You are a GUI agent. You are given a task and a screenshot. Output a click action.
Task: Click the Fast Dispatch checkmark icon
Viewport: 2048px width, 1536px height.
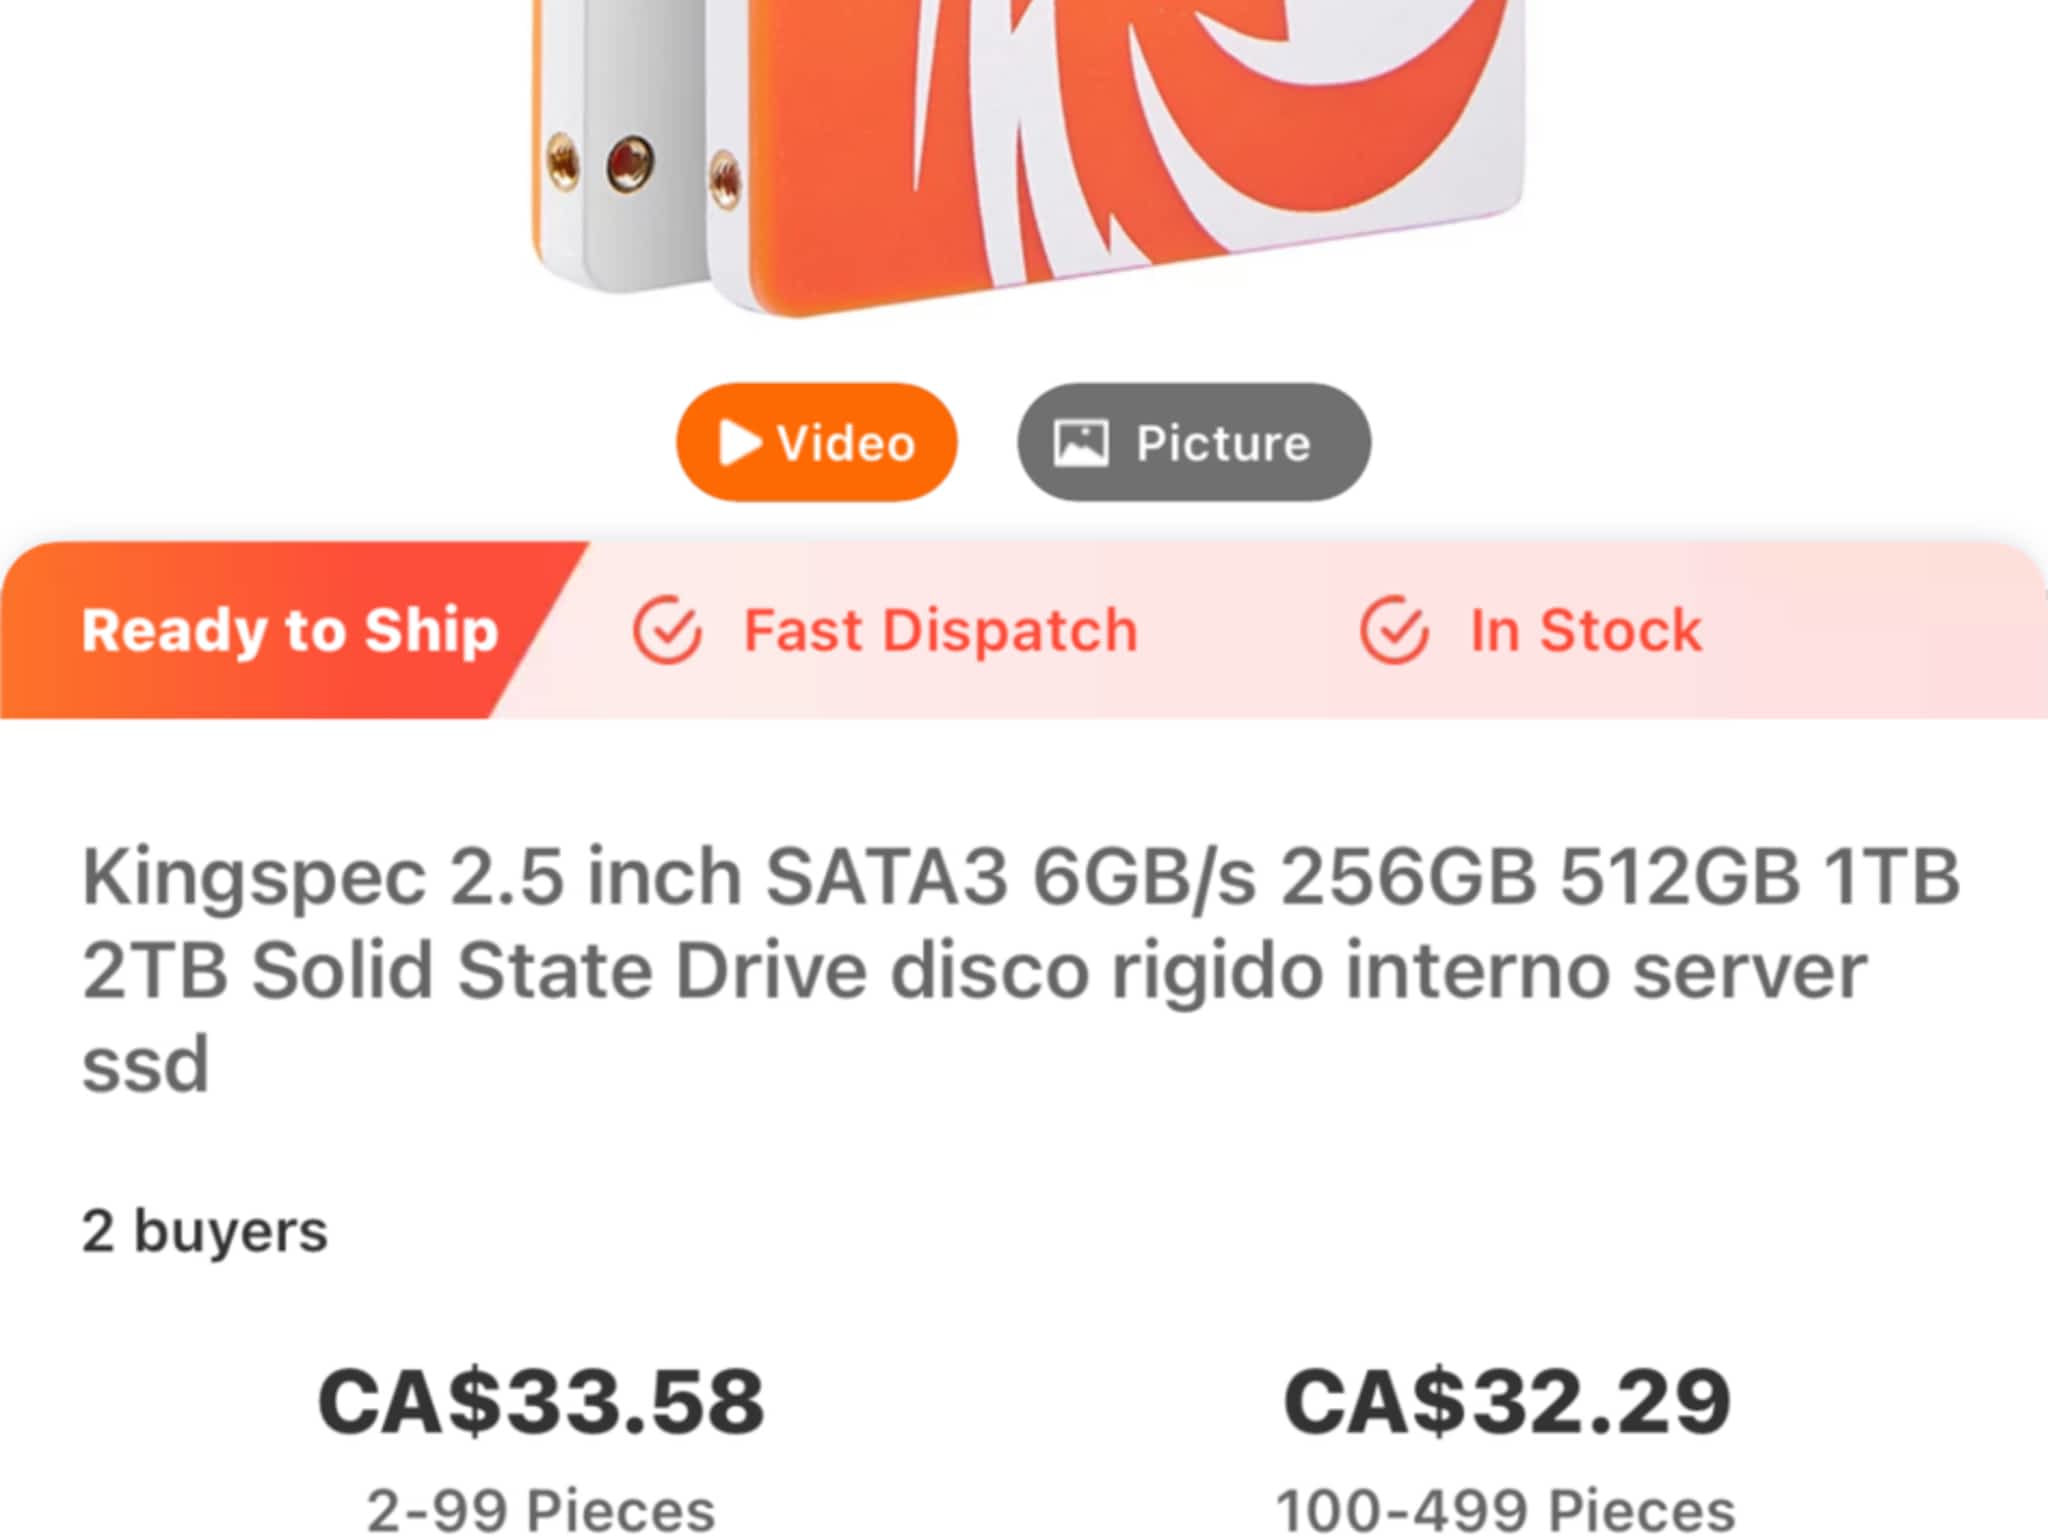coord(667,630)
